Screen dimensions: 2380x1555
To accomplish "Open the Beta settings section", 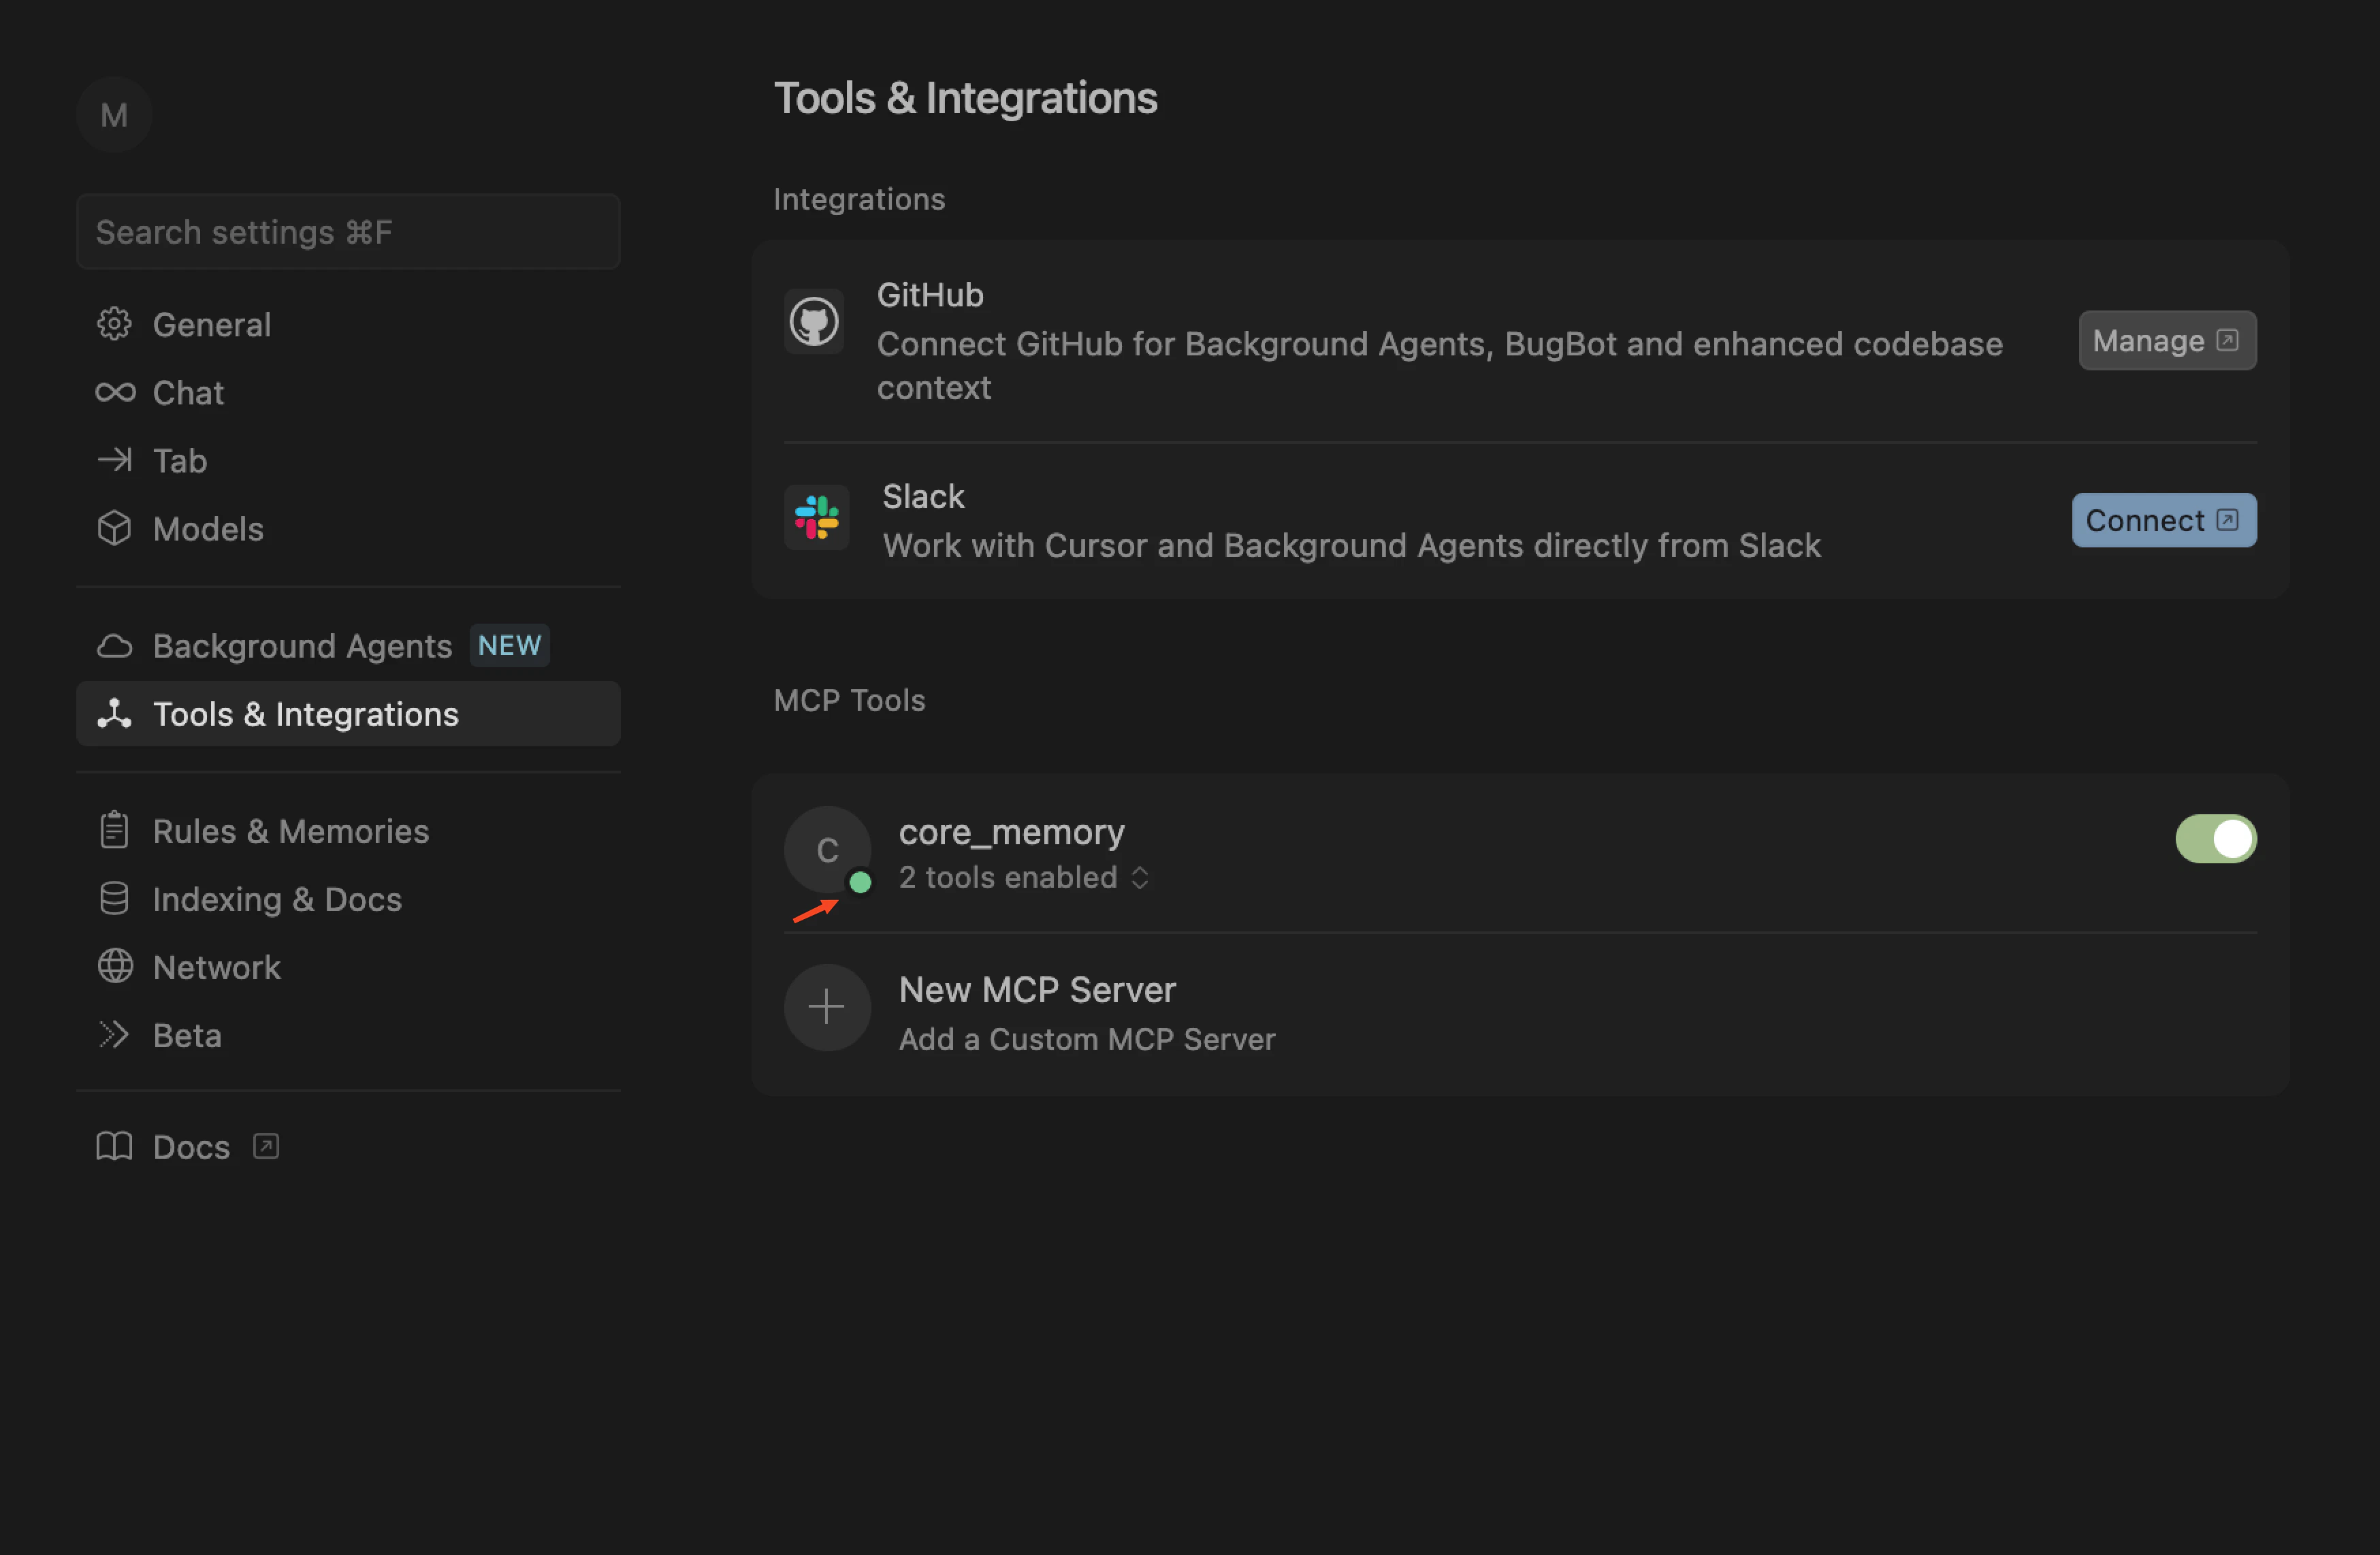I will 187,1035.
